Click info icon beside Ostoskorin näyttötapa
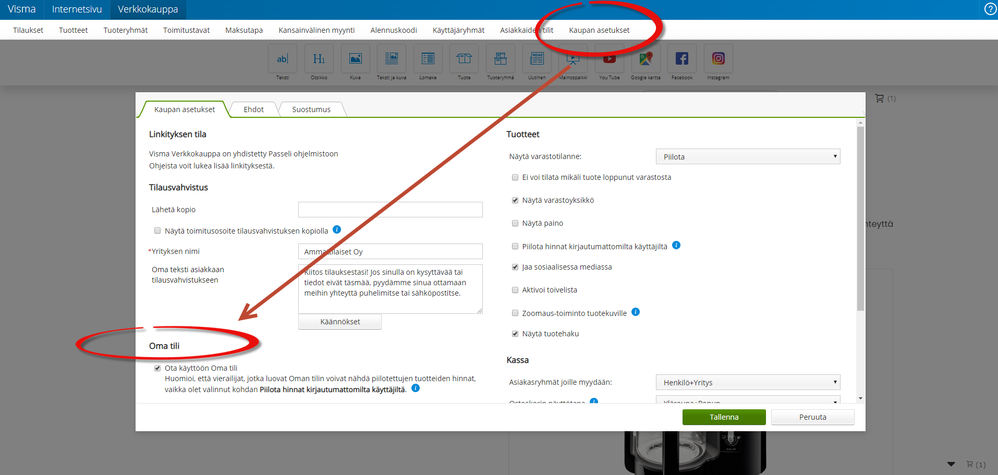The height and width of the screenshot is (475, 998). (593, 402)
